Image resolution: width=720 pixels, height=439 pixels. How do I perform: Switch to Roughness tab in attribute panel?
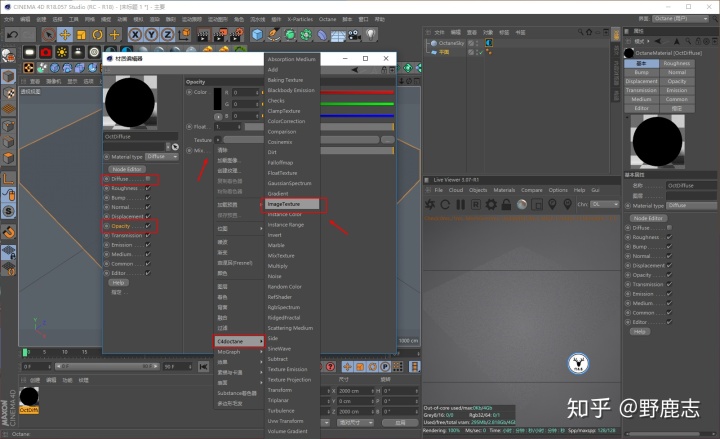677,63
